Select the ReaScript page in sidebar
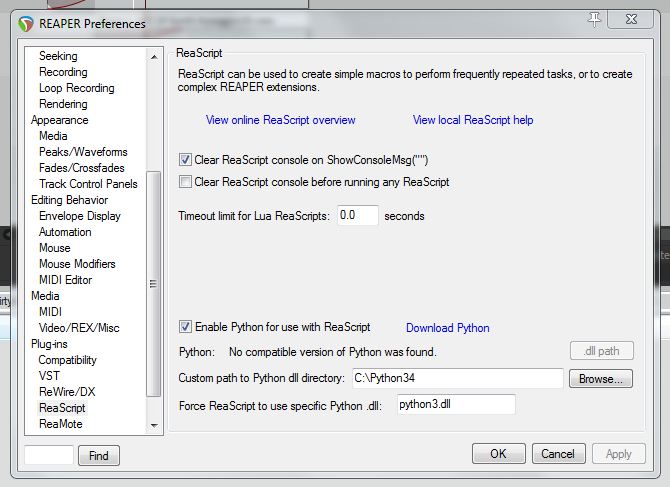670x487 pixels. tap(62, 408)
